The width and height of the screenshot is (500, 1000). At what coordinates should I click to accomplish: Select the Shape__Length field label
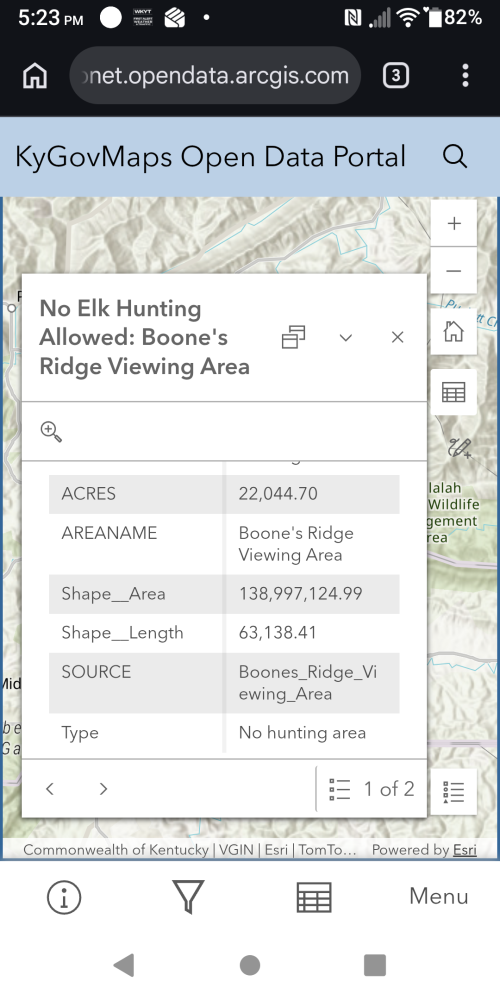122,633
